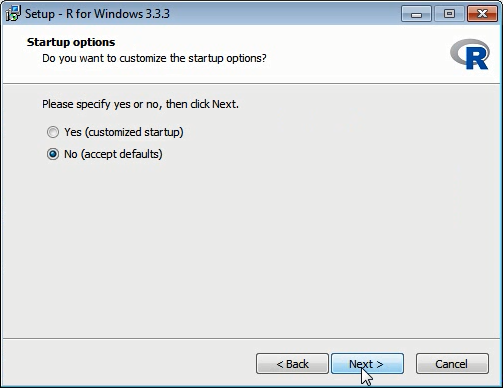Click the 'Startup options' heading

71,42
